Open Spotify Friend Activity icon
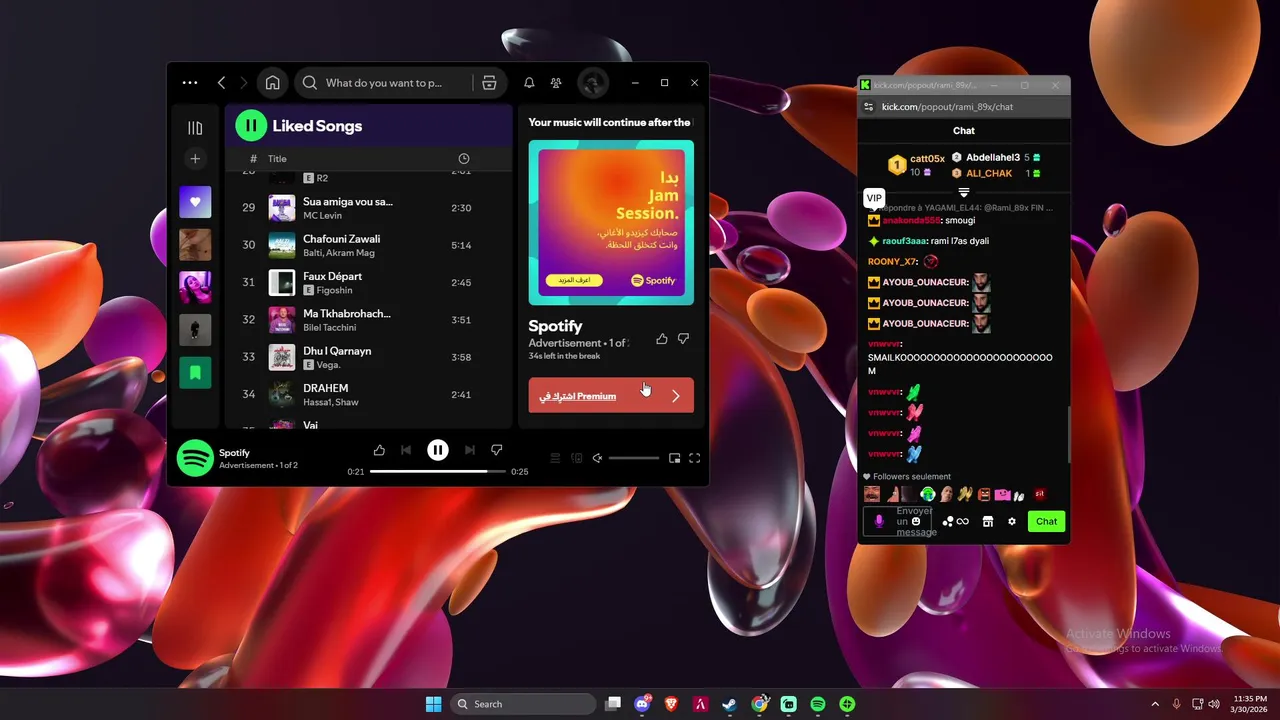 coord(557,83)
